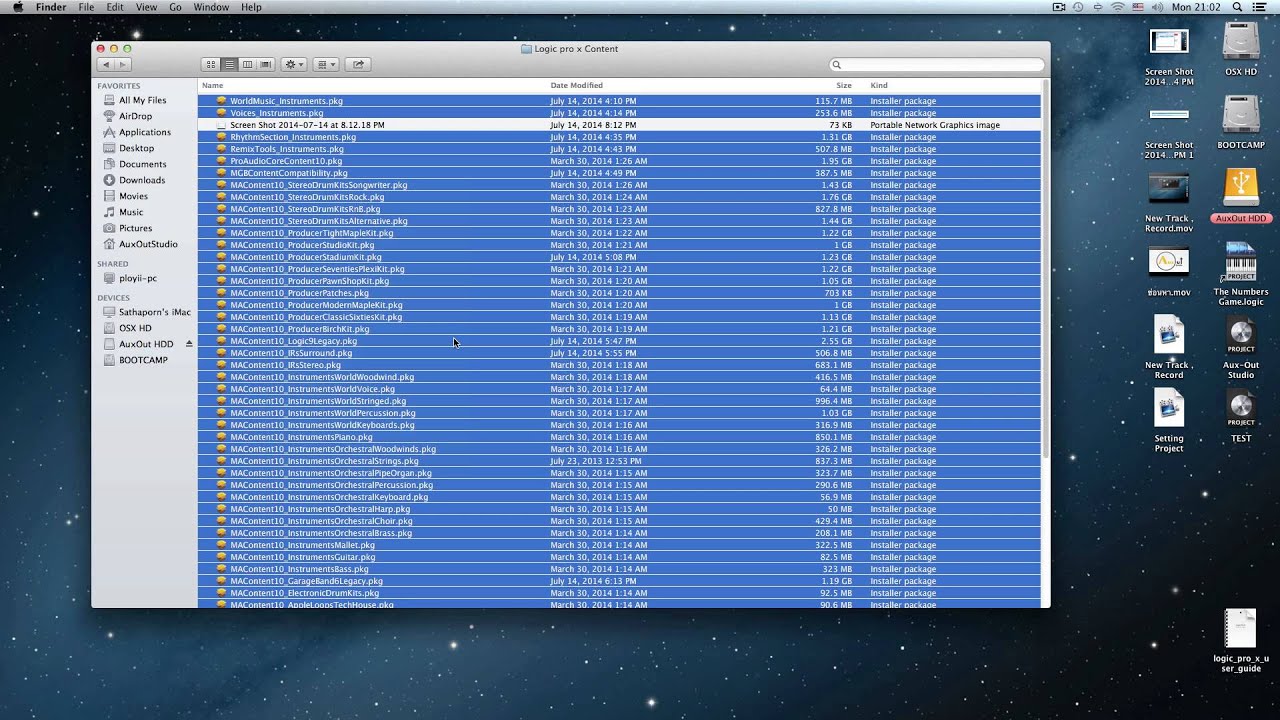Go forward with the Finder forward arrow
This screenshot has height=720, width=1280.
click(123, 64)
